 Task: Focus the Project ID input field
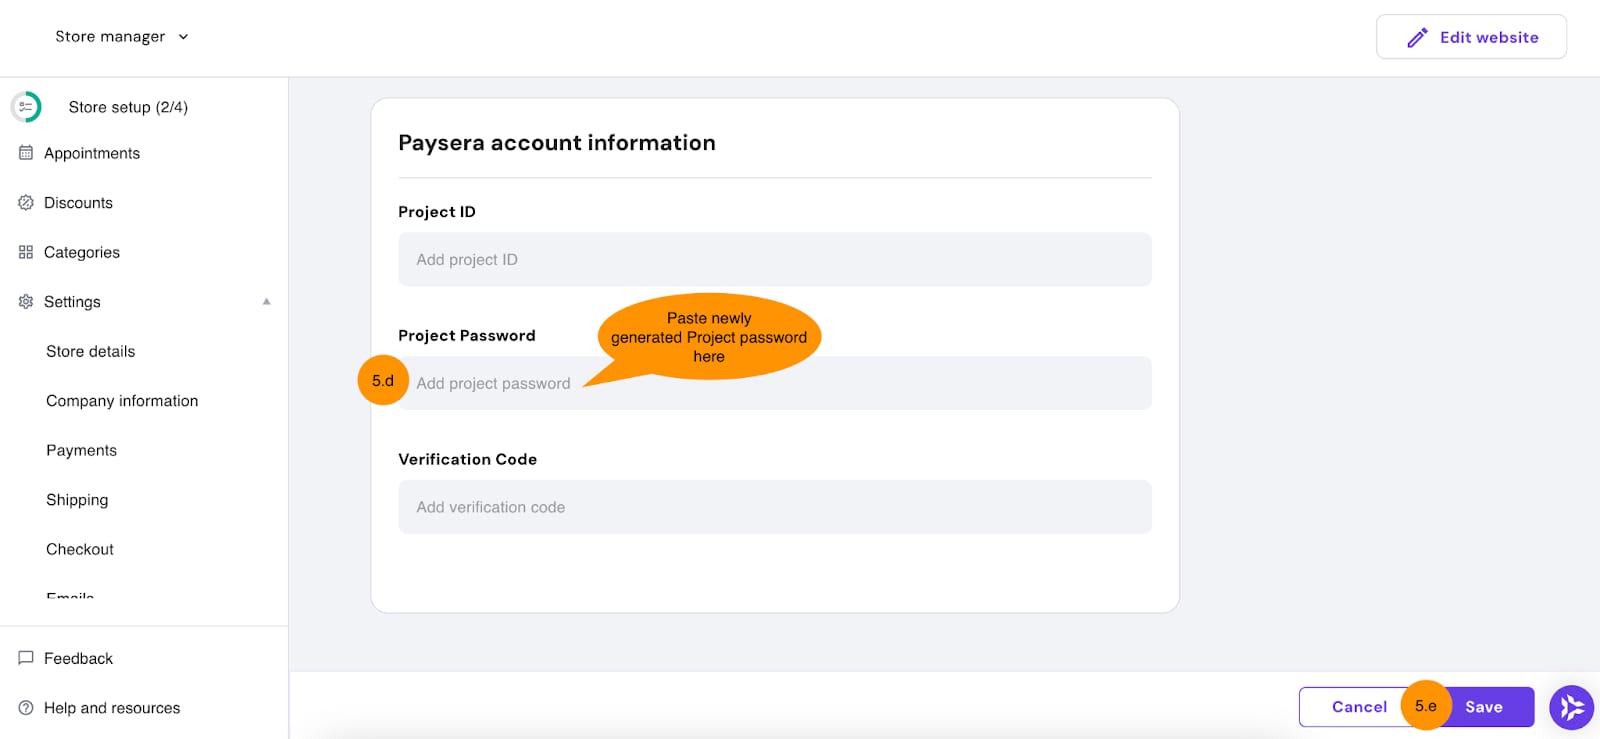point(774,260)
